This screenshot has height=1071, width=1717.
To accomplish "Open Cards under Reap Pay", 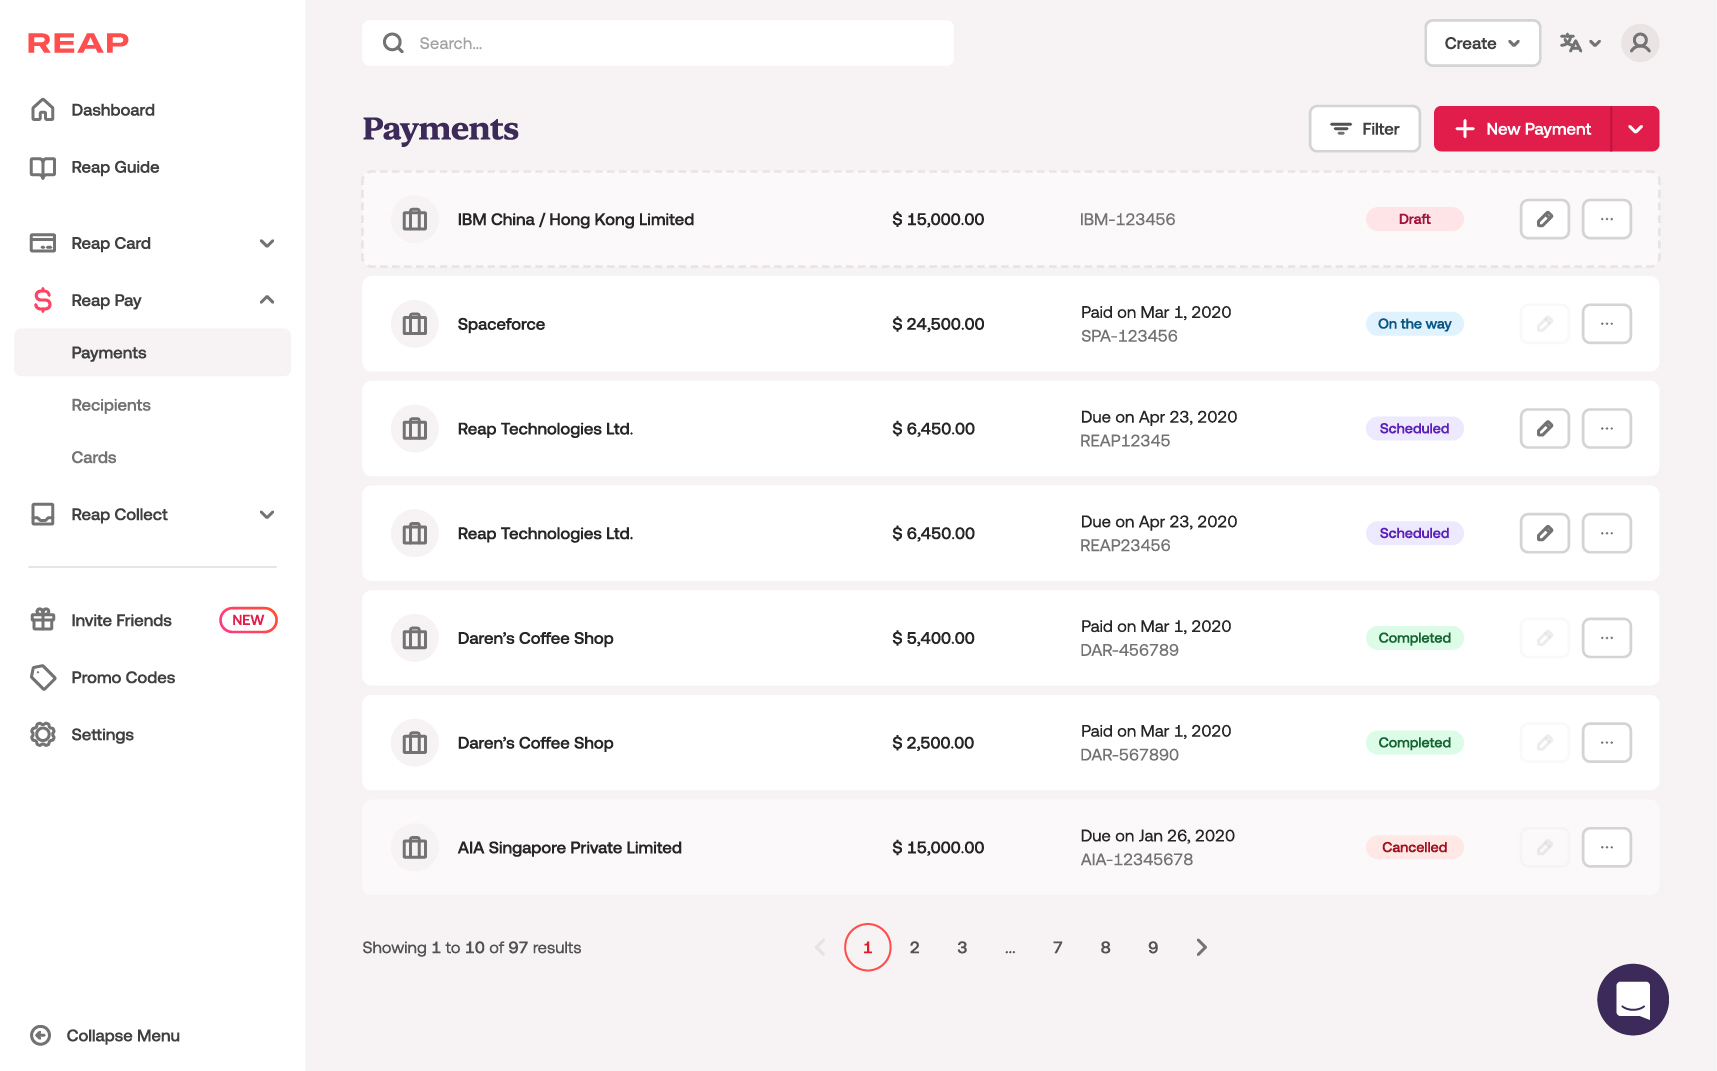I will point(94,457).
